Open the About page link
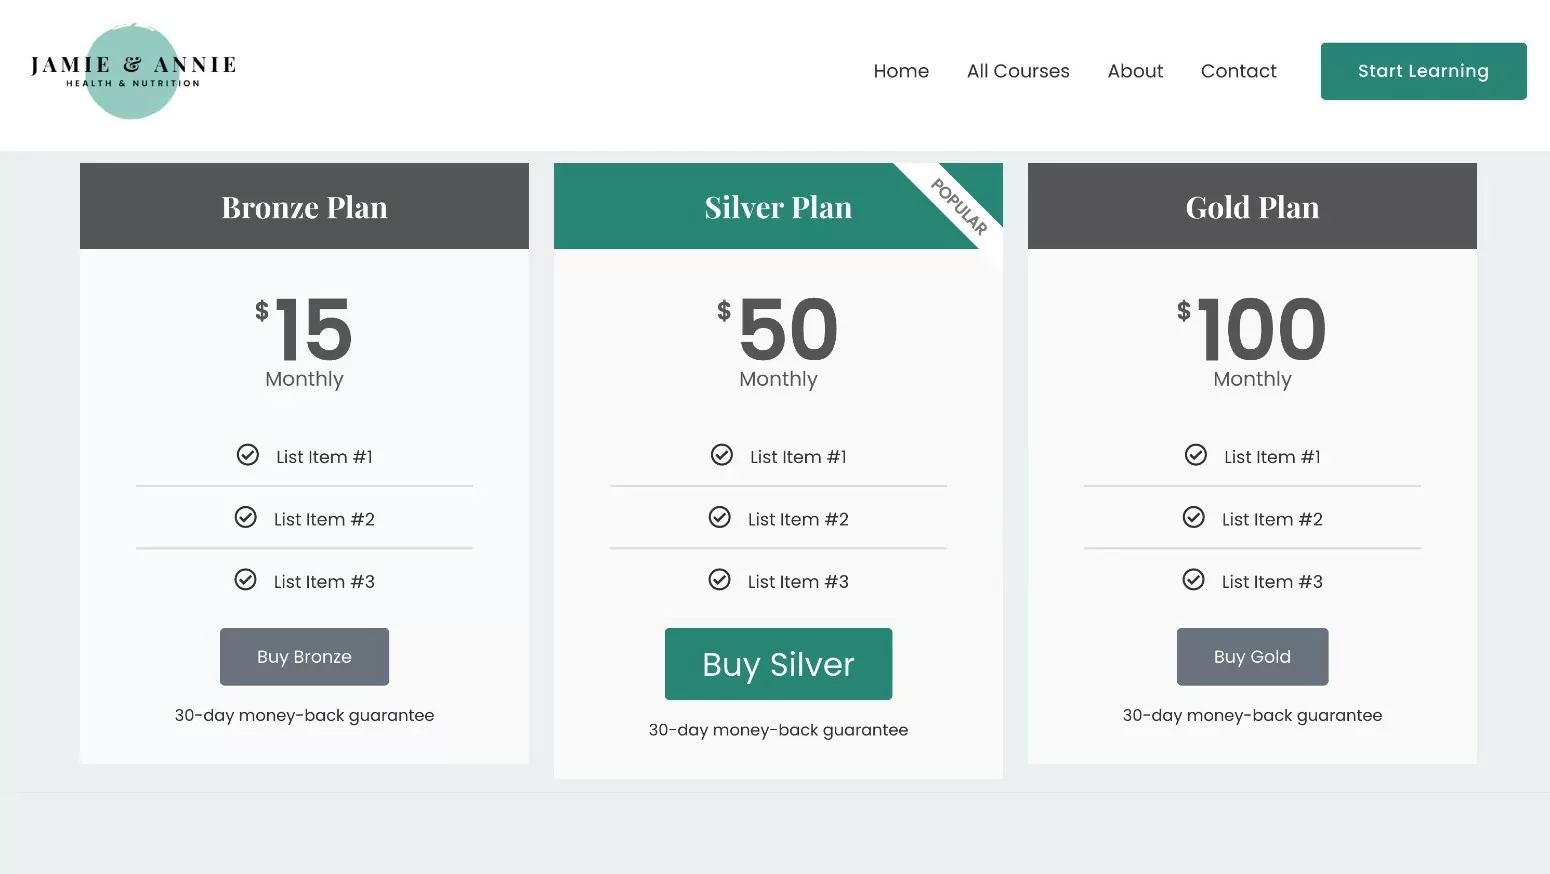 point(1135,71)
